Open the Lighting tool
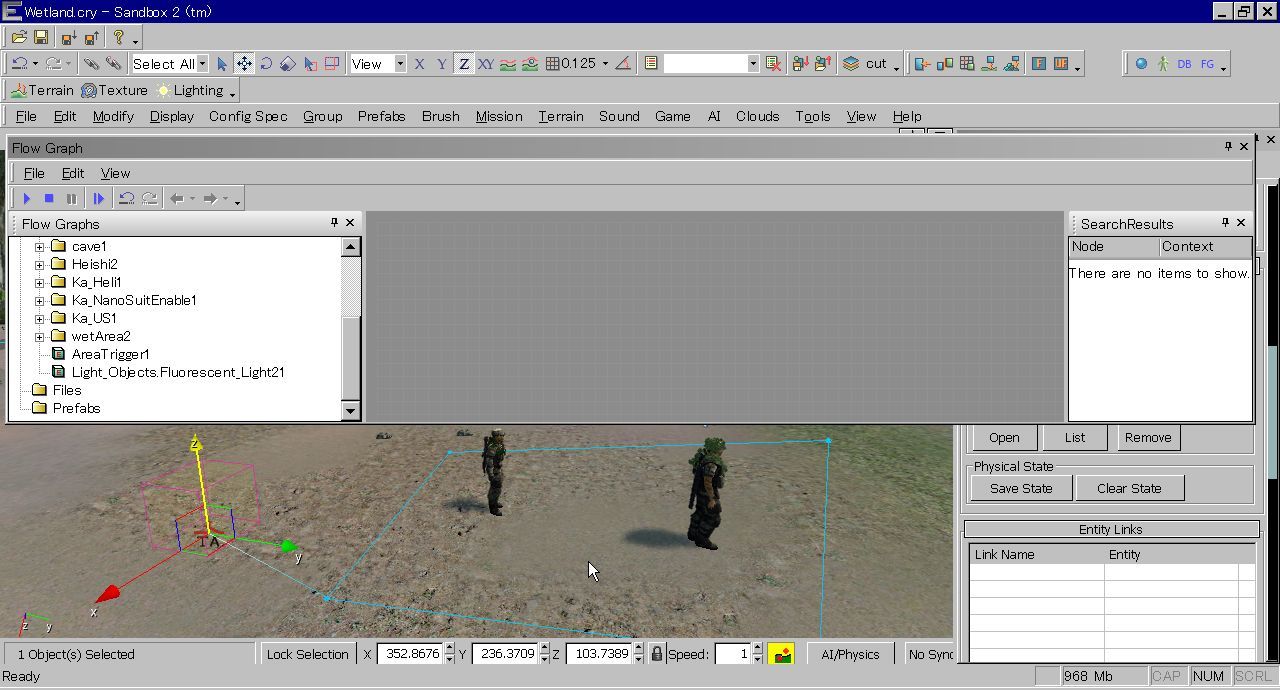This screenshot has width=1280, height=690. (191, 90)
